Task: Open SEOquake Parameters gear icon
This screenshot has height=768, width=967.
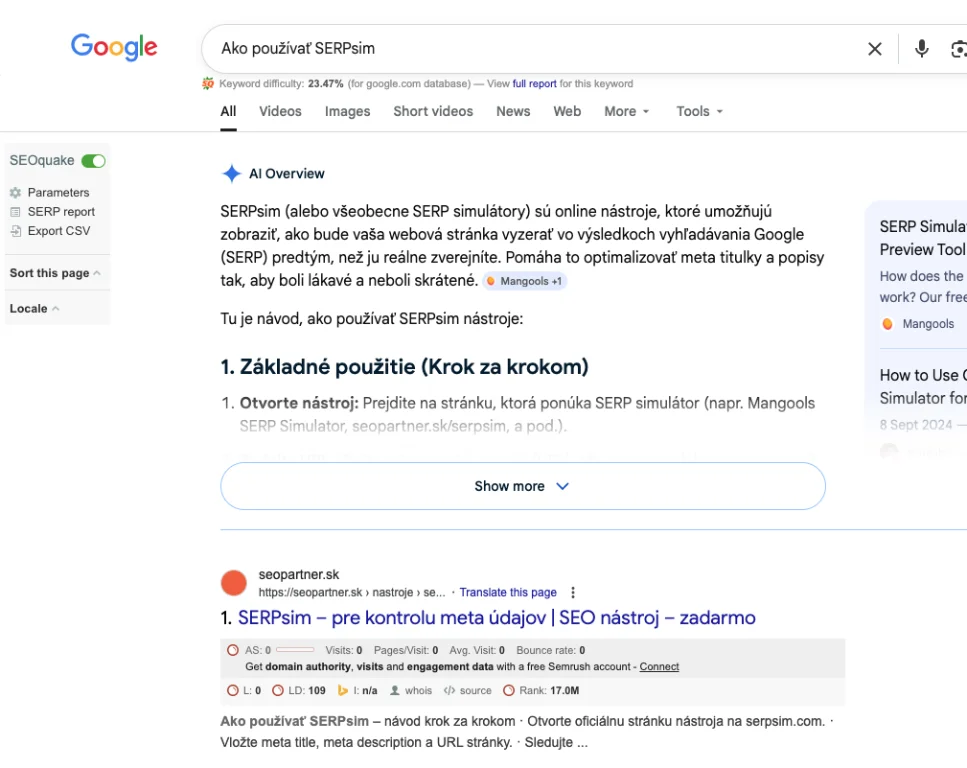Action: (15, 192)
